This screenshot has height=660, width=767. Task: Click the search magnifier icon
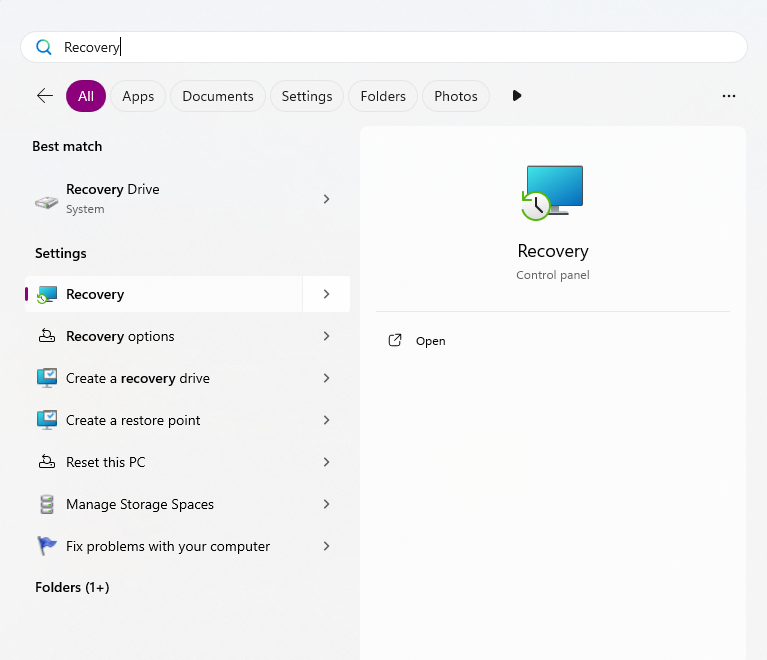(44, 47)
